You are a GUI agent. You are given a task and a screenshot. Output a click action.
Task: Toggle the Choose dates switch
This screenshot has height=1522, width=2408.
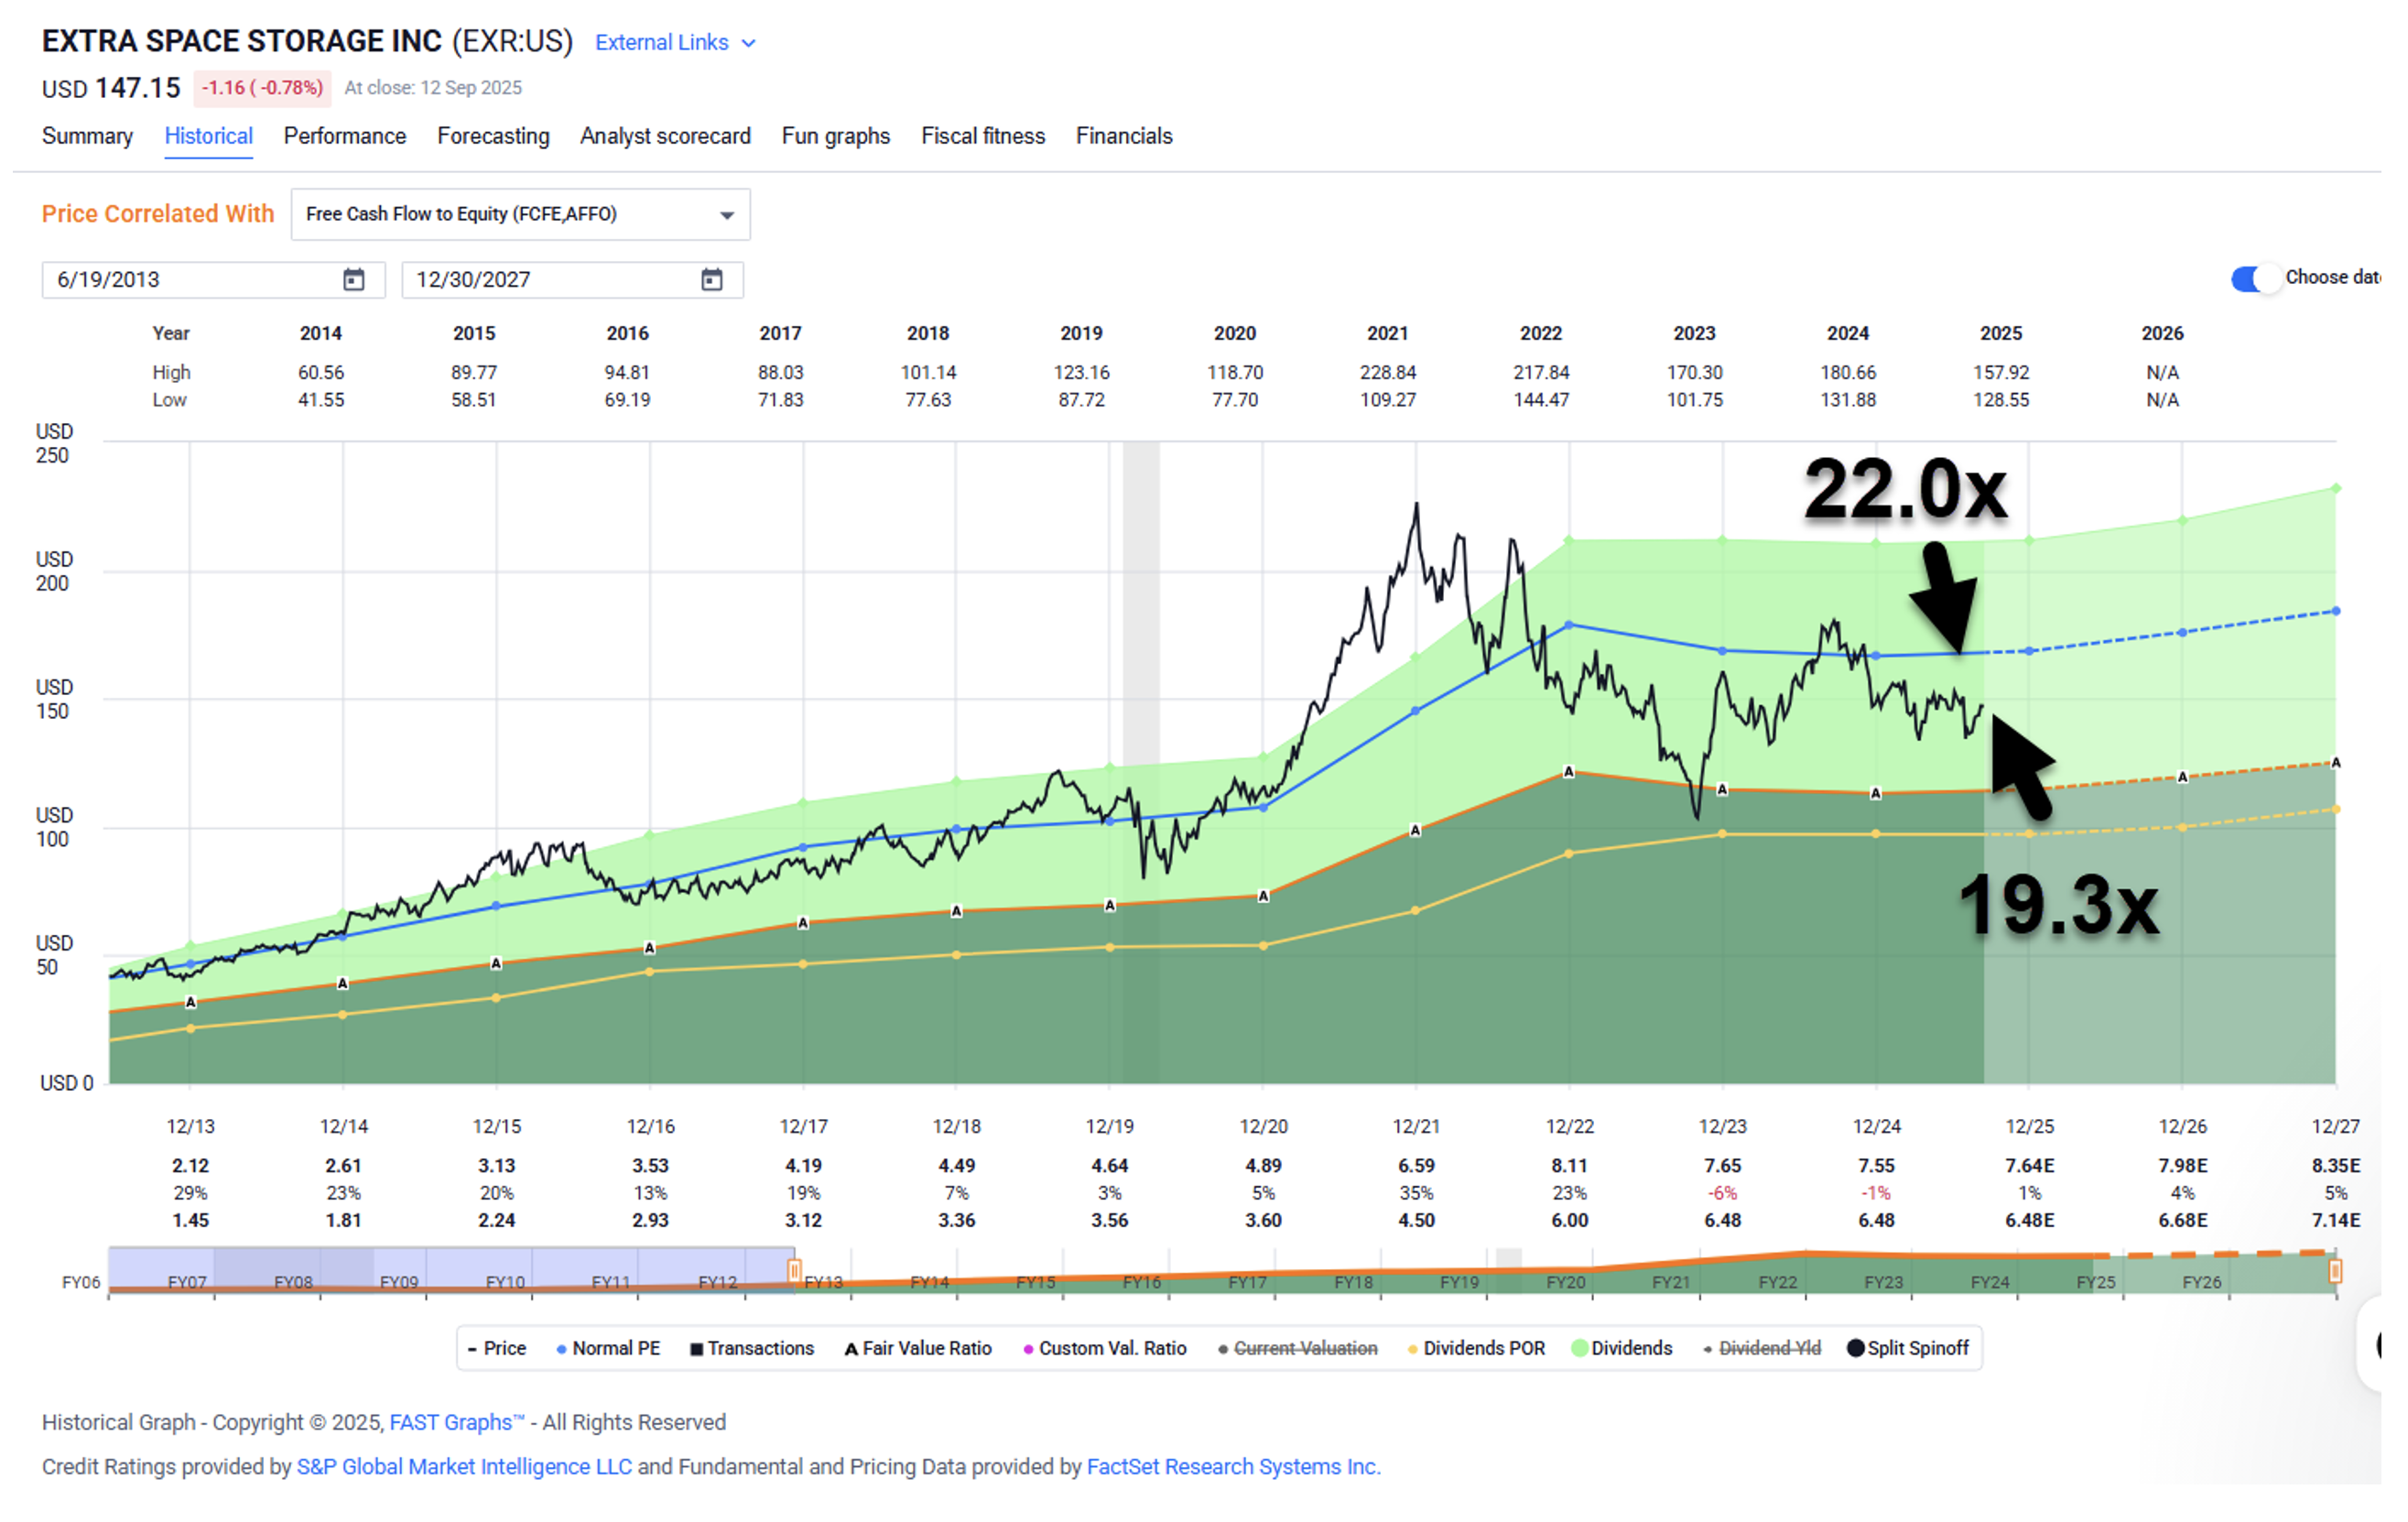pyautogui.click(x=2256, y=279)
